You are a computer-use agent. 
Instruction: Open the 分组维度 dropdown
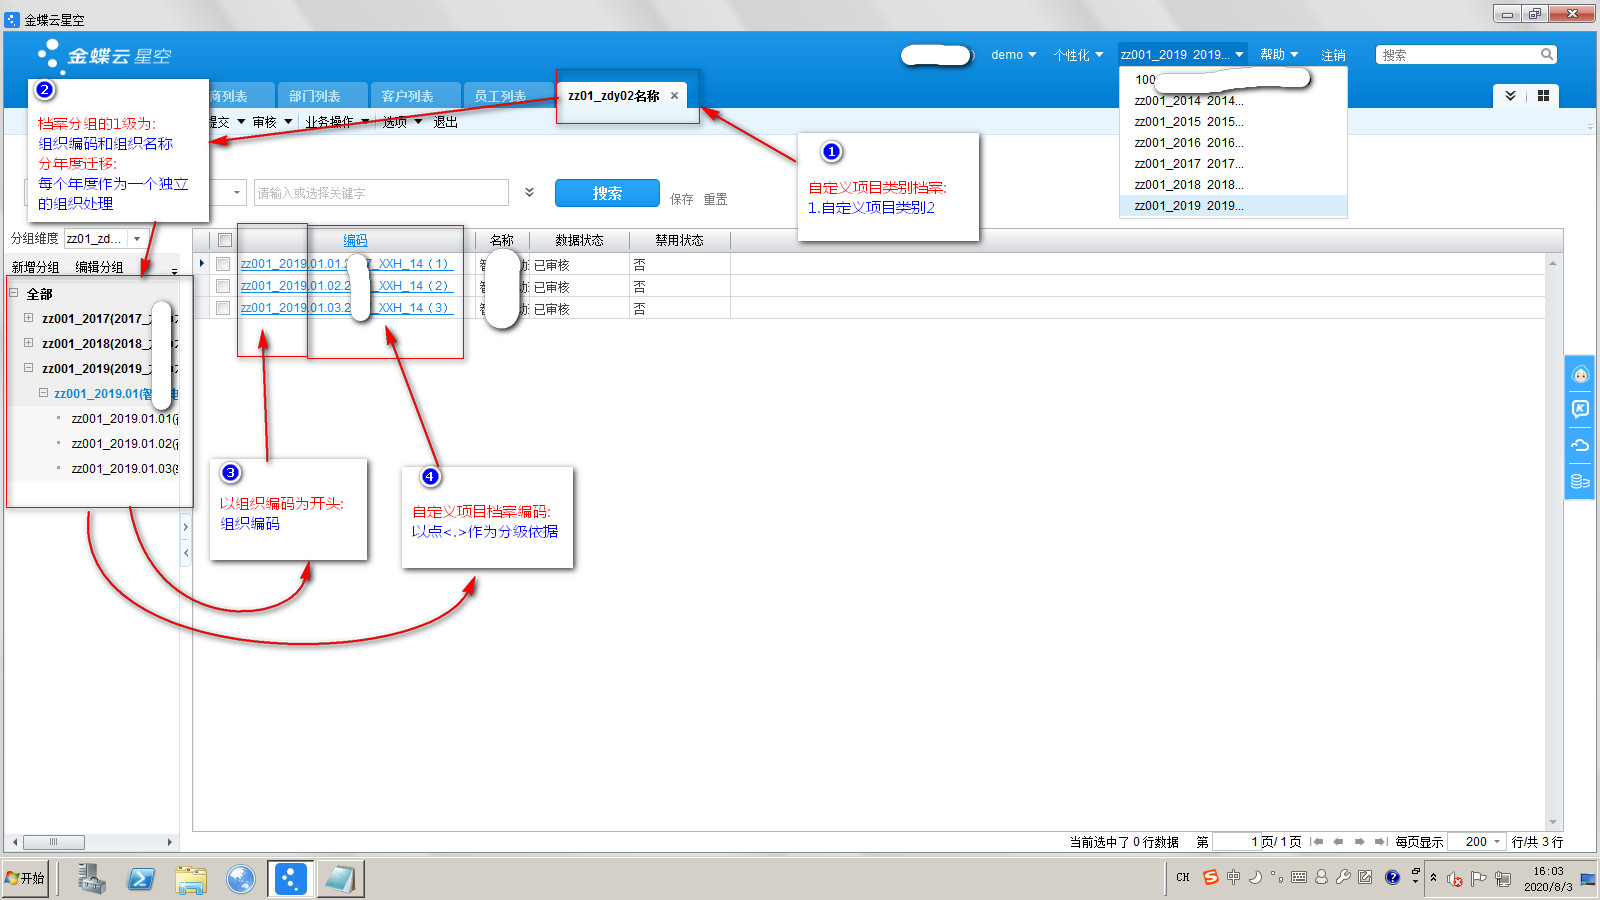click(x=137, y=239)
